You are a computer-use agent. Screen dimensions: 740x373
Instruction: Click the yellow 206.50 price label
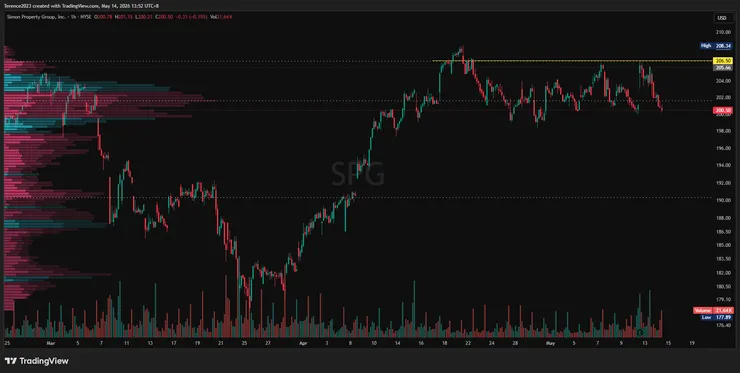coord(723,61)
